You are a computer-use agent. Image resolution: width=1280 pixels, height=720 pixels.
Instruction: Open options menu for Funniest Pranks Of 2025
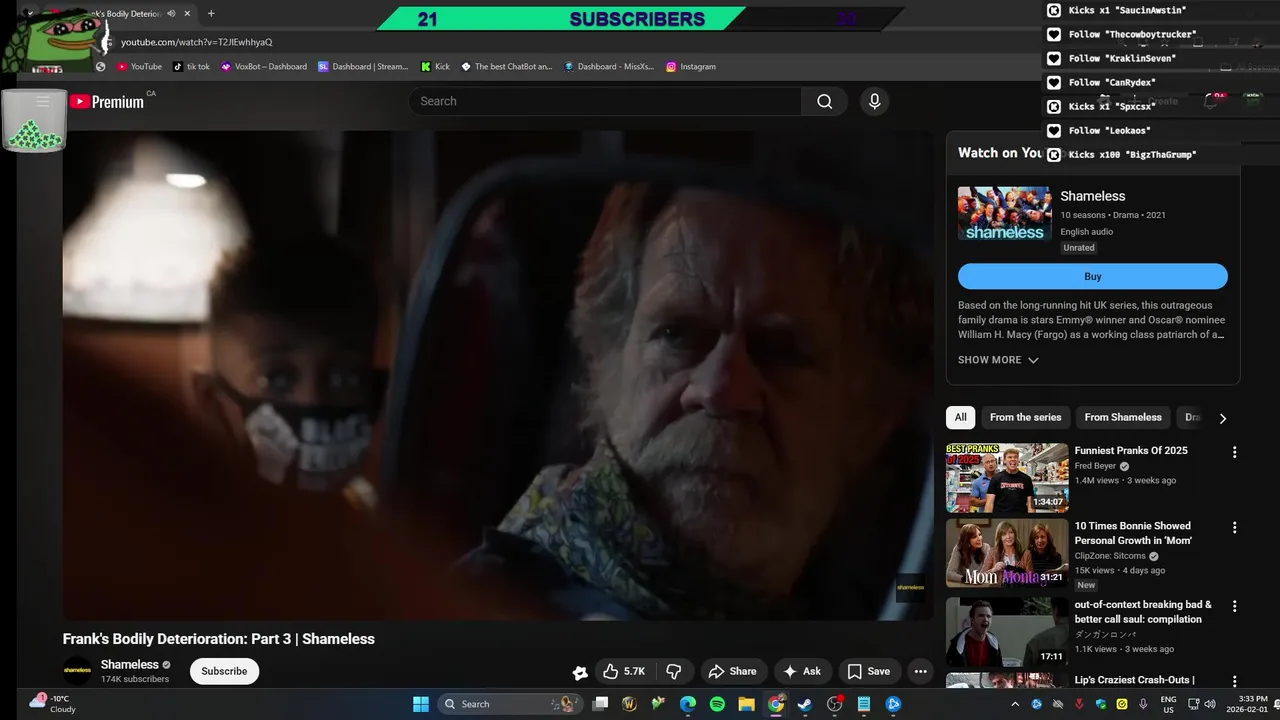[x=1234, y=452]
